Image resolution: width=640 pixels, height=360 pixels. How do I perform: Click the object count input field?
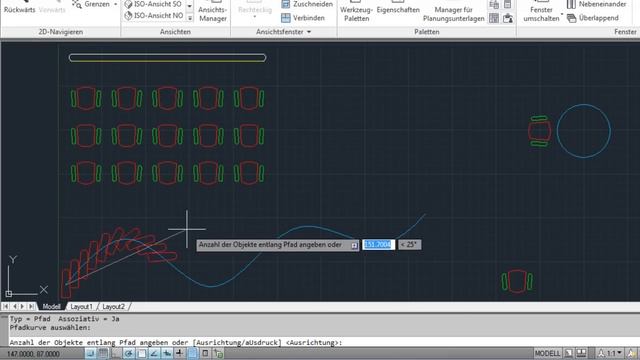click(x=378, y=244)
